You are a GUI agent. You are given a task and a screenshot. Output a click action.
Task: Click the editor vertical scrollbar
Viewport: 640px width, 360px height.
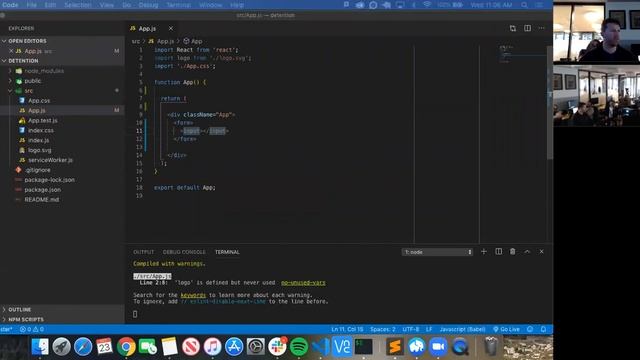(x=549, y=102)
